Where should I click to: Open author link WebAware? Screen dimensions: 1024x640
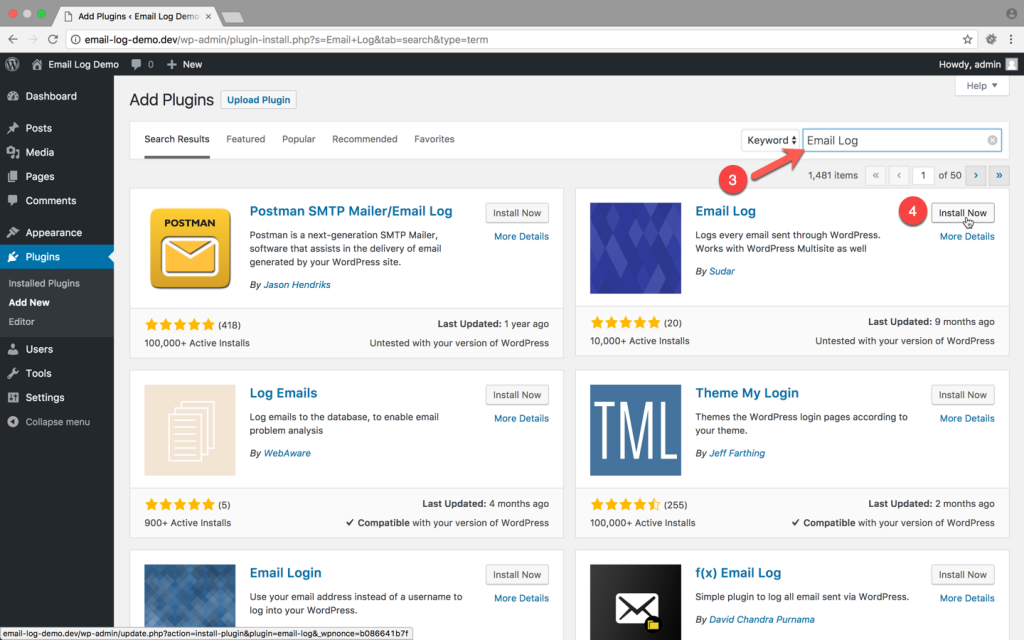point(287,453)
